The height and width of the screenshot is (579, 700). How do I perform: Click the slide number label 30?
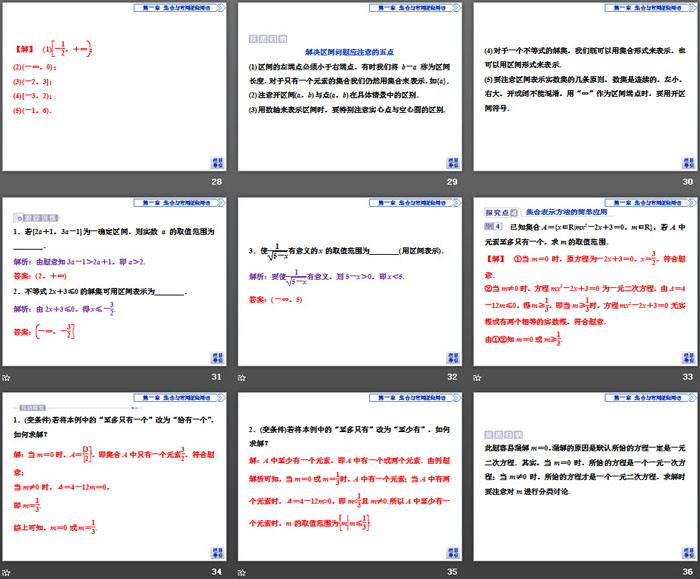[x=687, y=183]
